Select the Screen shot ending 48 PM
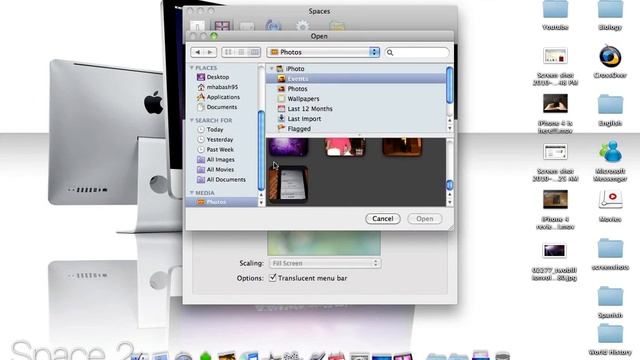 (555, 66)
